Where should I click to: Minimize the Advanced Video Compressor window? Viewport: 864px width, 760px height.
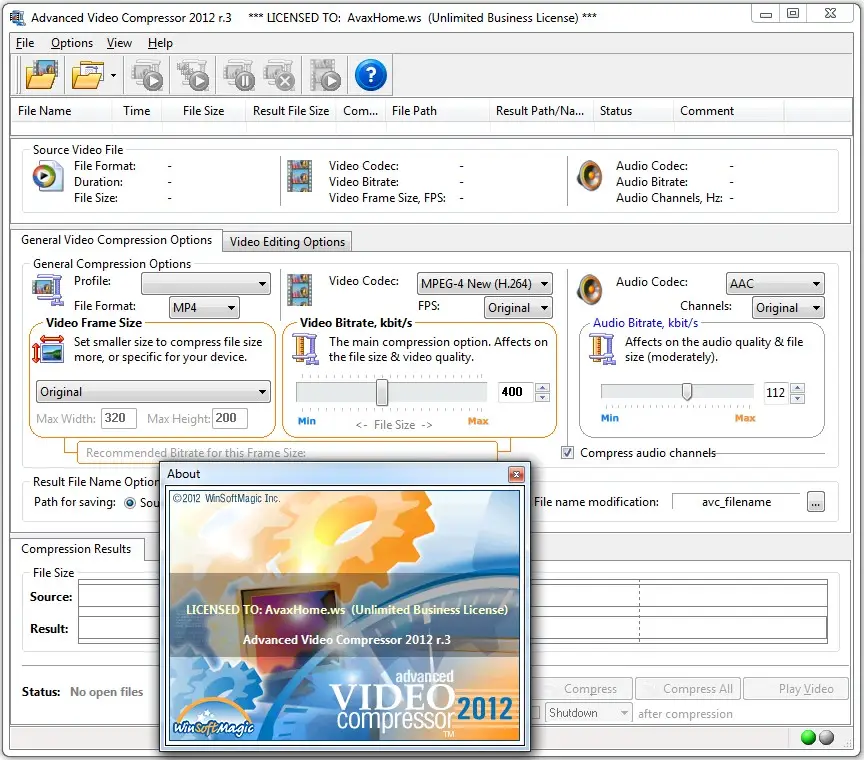pyautogui.click(x=766, y=14)
